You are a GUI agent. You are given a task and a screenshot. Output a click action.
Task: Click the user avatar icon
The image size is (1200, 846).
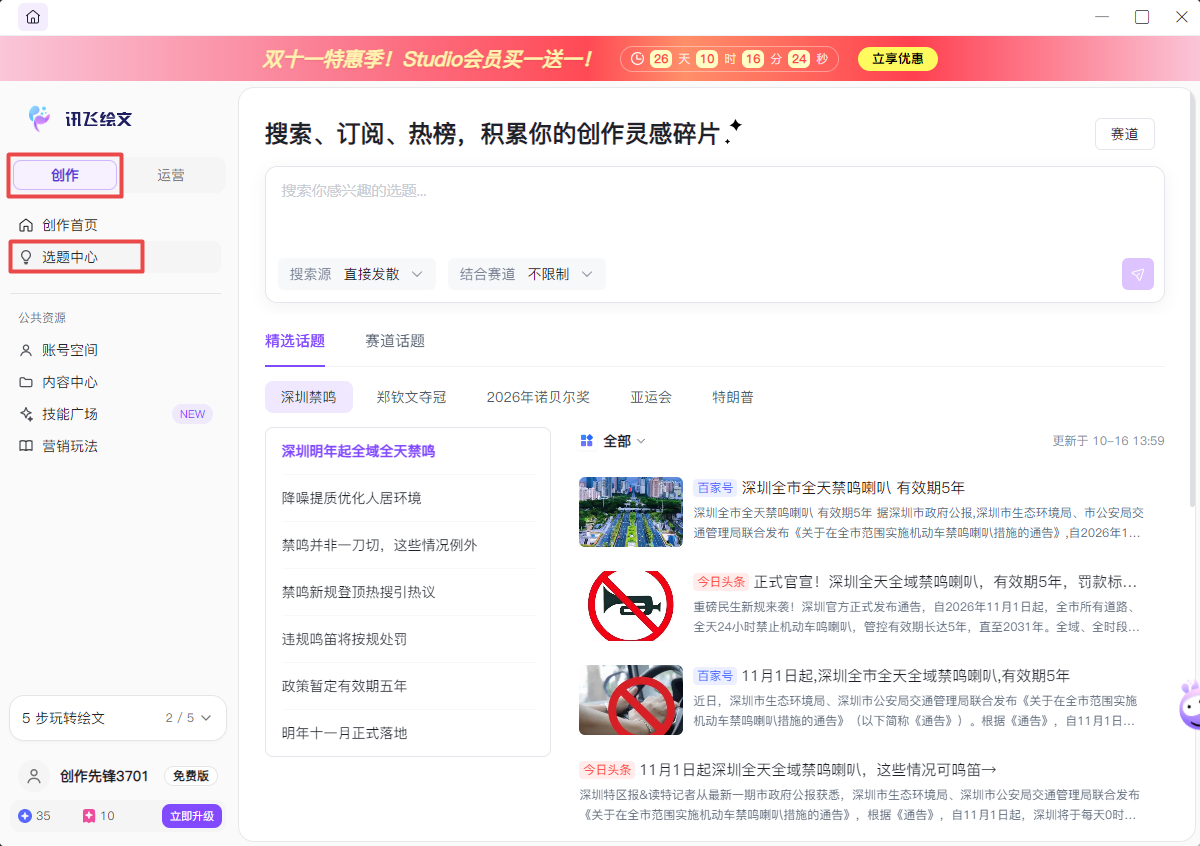[36, 776]
